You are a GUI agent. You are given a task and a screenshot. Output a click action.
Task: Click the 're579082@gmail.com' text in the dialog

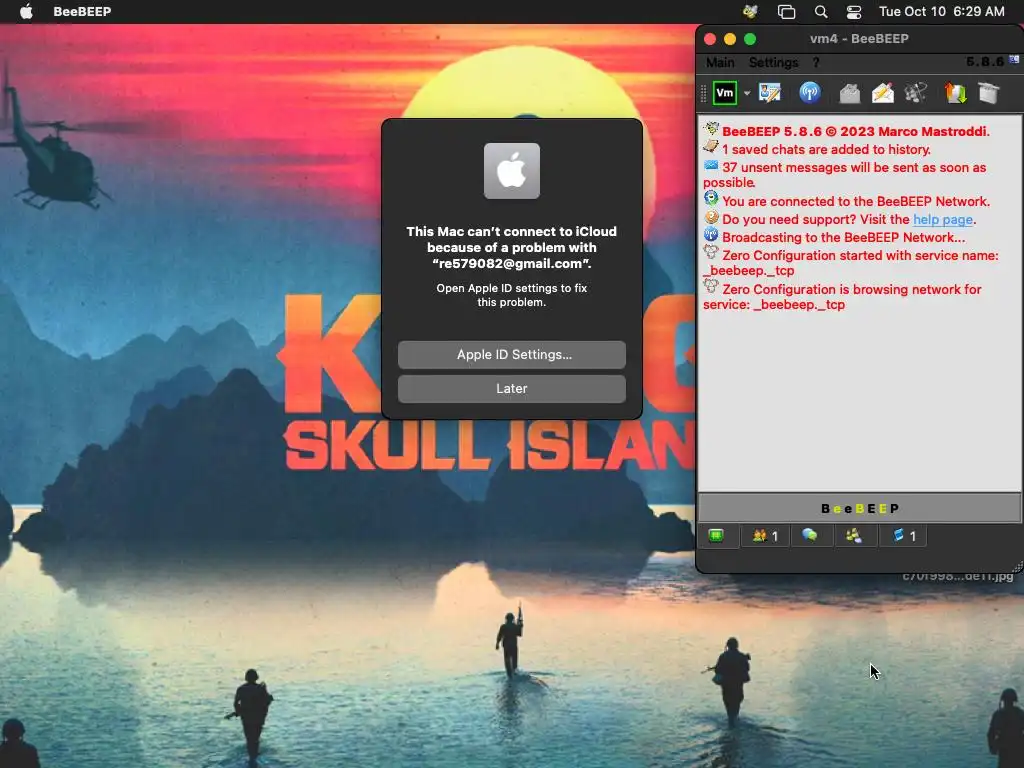[511, 263]
